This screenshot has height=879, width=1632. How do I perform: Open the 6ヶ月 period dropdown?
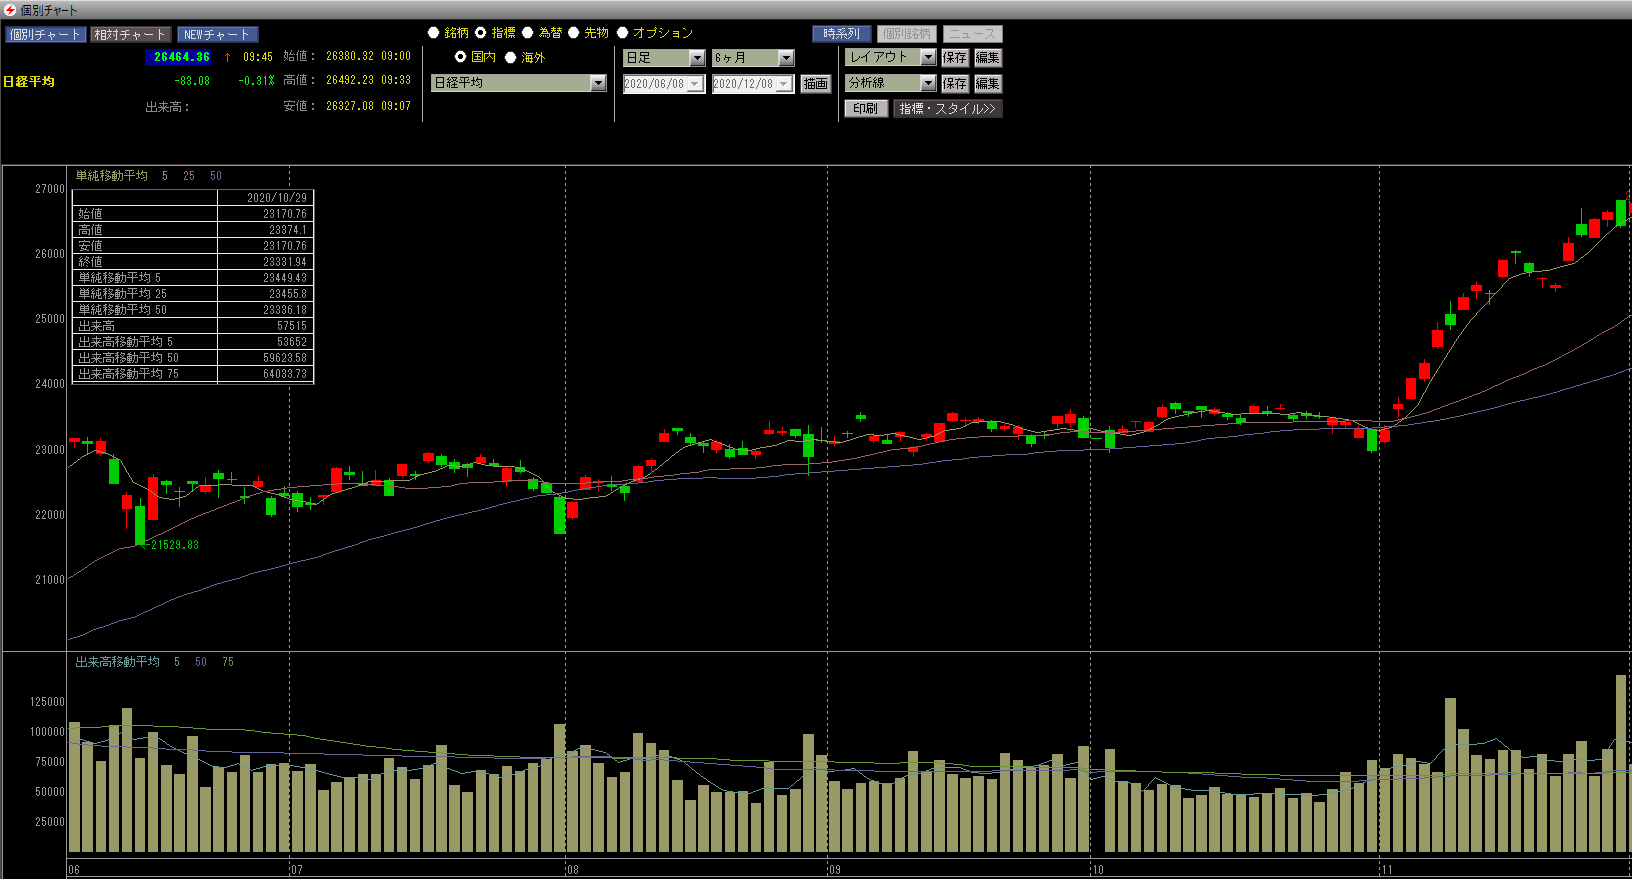(786, 58)
